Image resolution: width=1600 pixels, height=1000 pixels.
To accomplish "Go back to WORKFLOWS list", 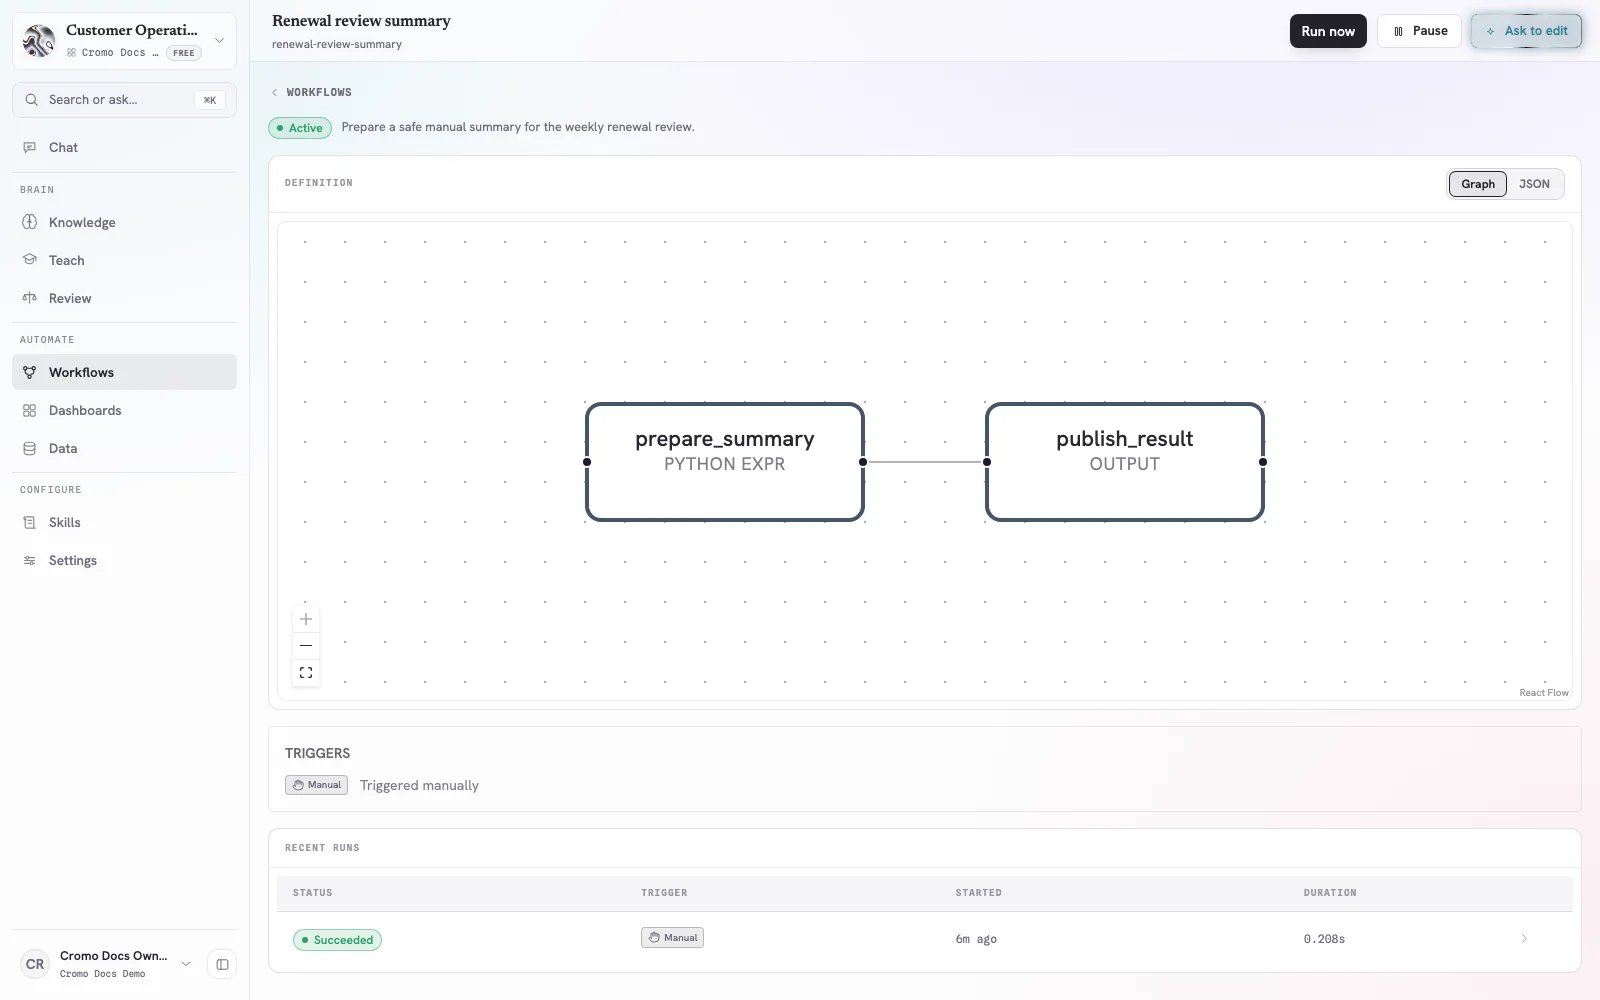I will pos(312,92).
